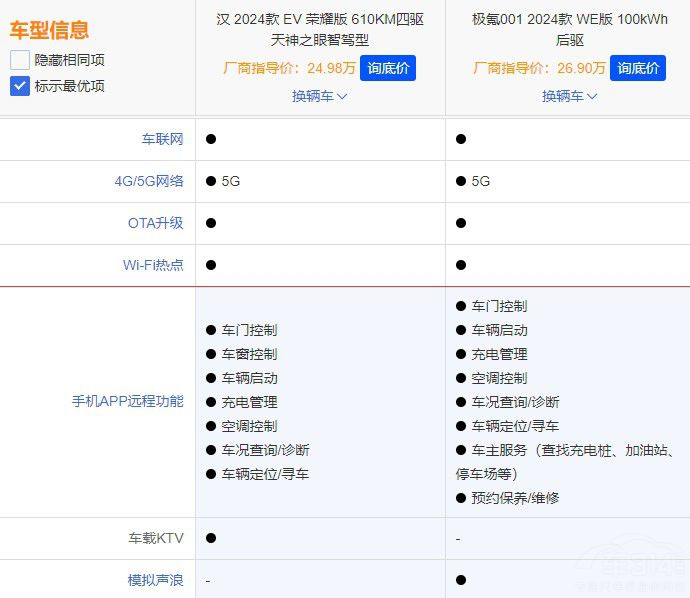690x598 pixels.
Task: Click 询底价 button for 汉 2024款 EV
Action: coord(388,68)
